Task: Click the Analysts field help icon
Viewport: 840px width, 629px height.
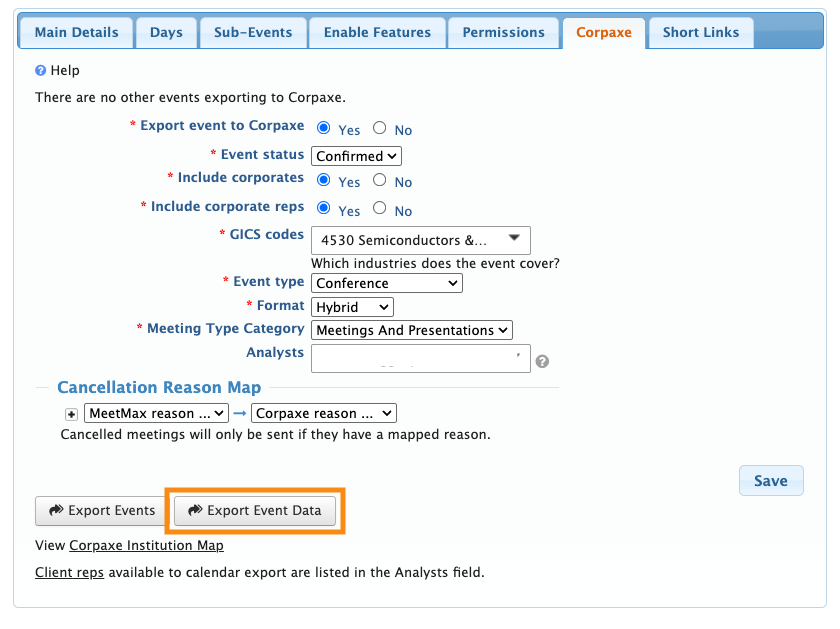Action: point(543,362)
